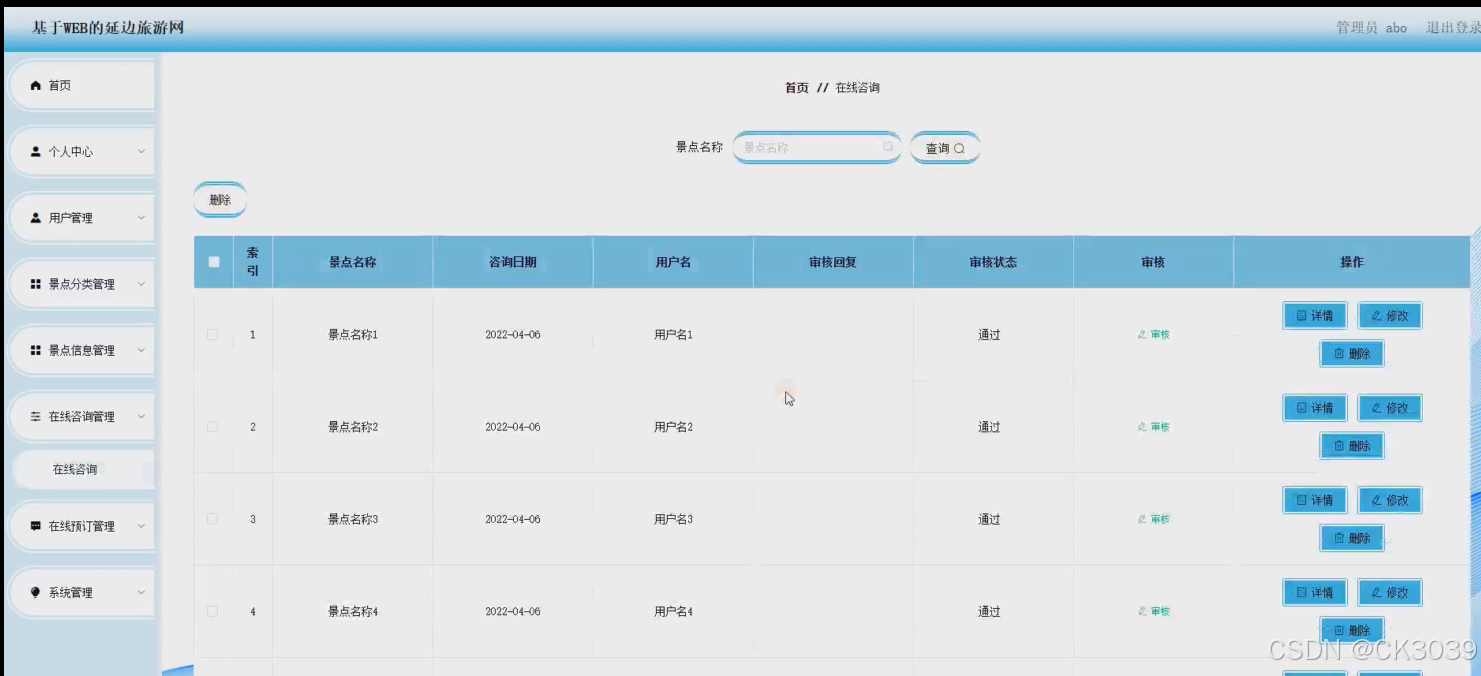Click the row 删除 button for 景点名称4
Screen dimensions: 1481x676
tap(1352, 630)
